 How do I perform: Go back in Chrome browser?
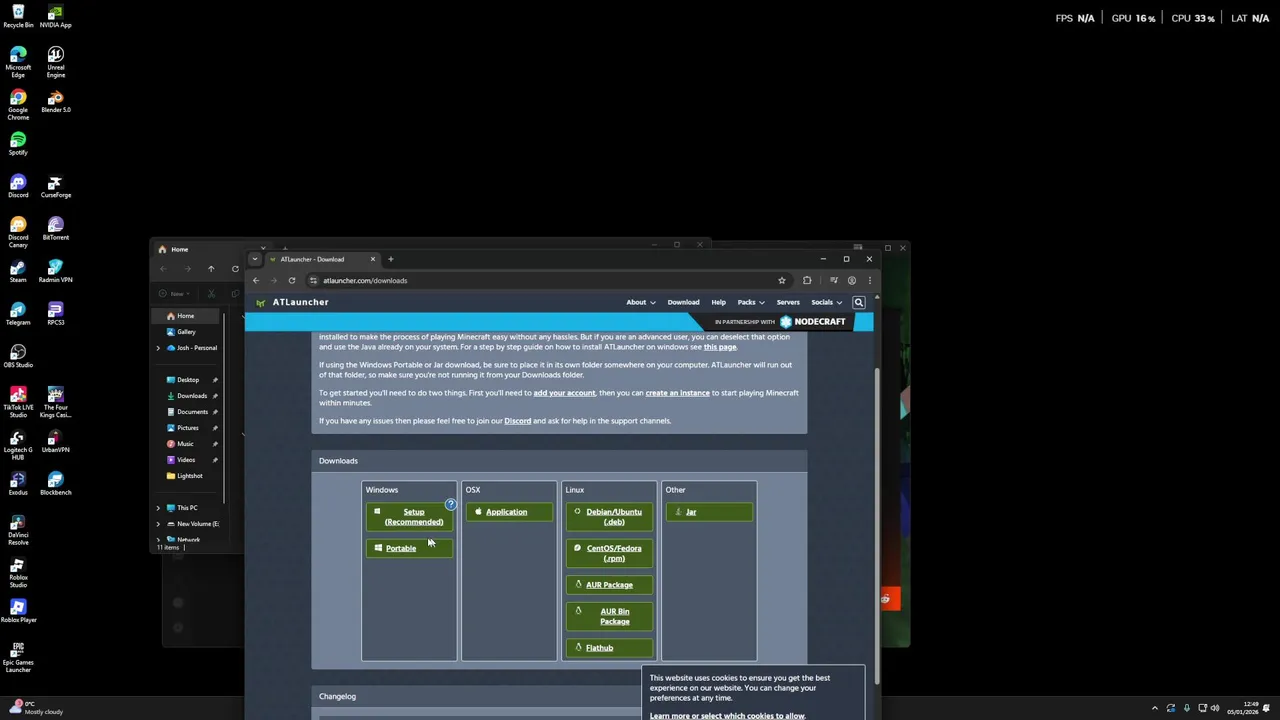pyautogui.click(x=256, y=280)
